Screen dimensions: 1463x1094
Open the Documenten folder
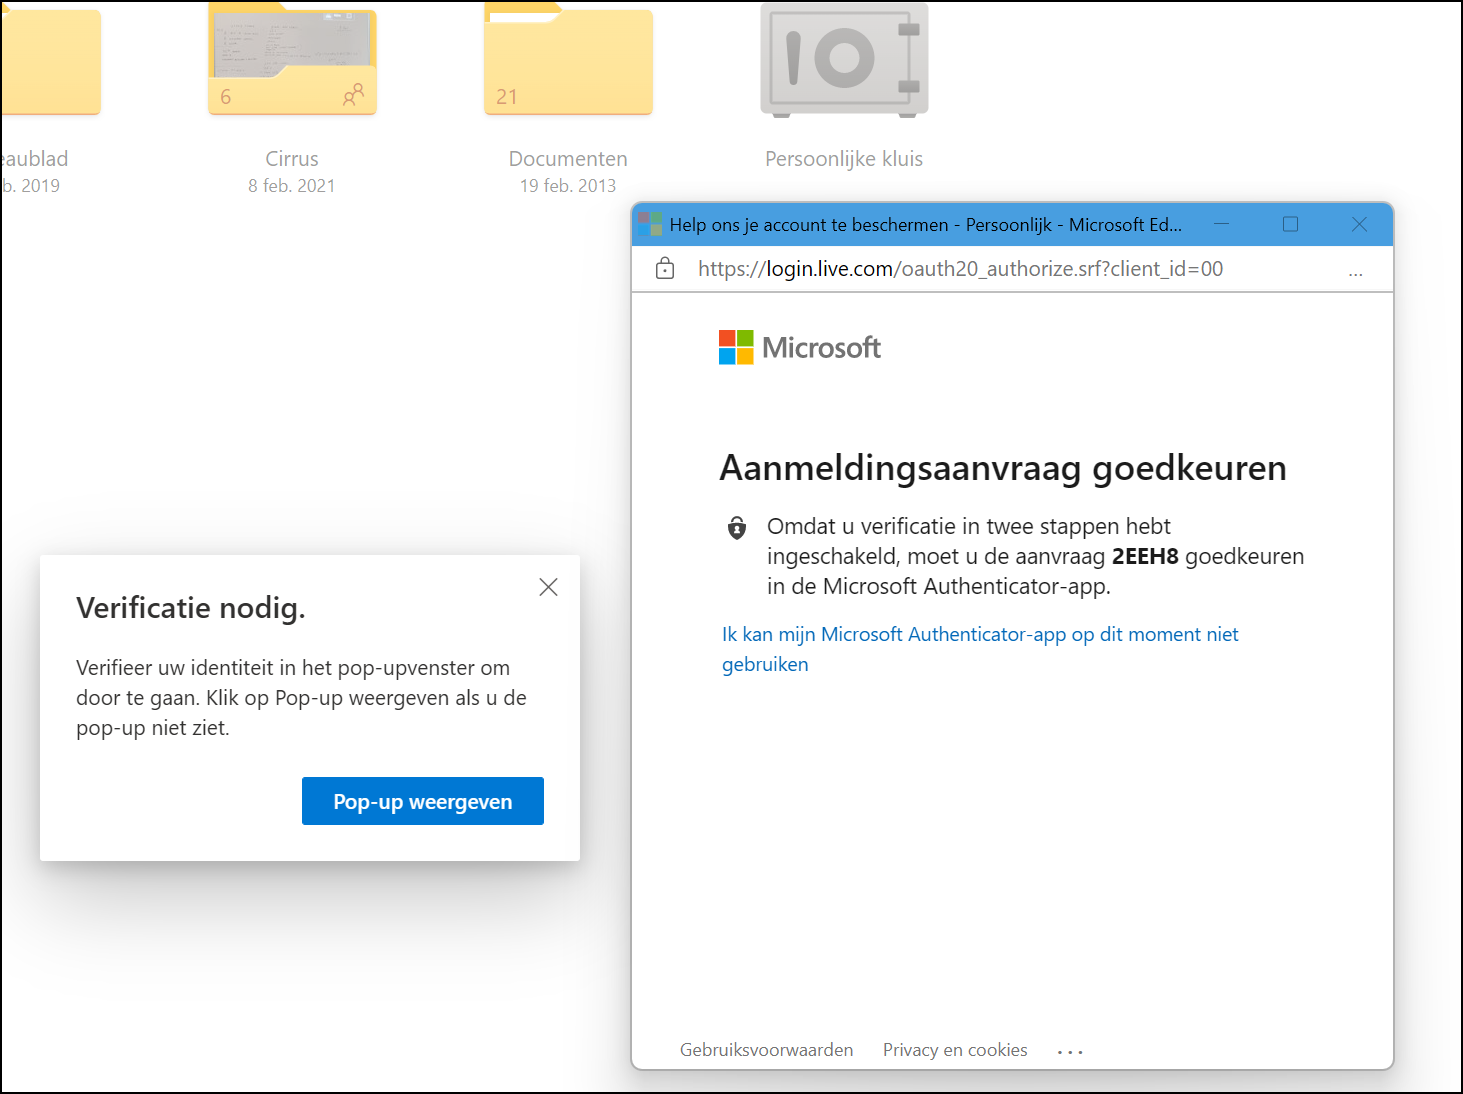[x=568, y=58]
